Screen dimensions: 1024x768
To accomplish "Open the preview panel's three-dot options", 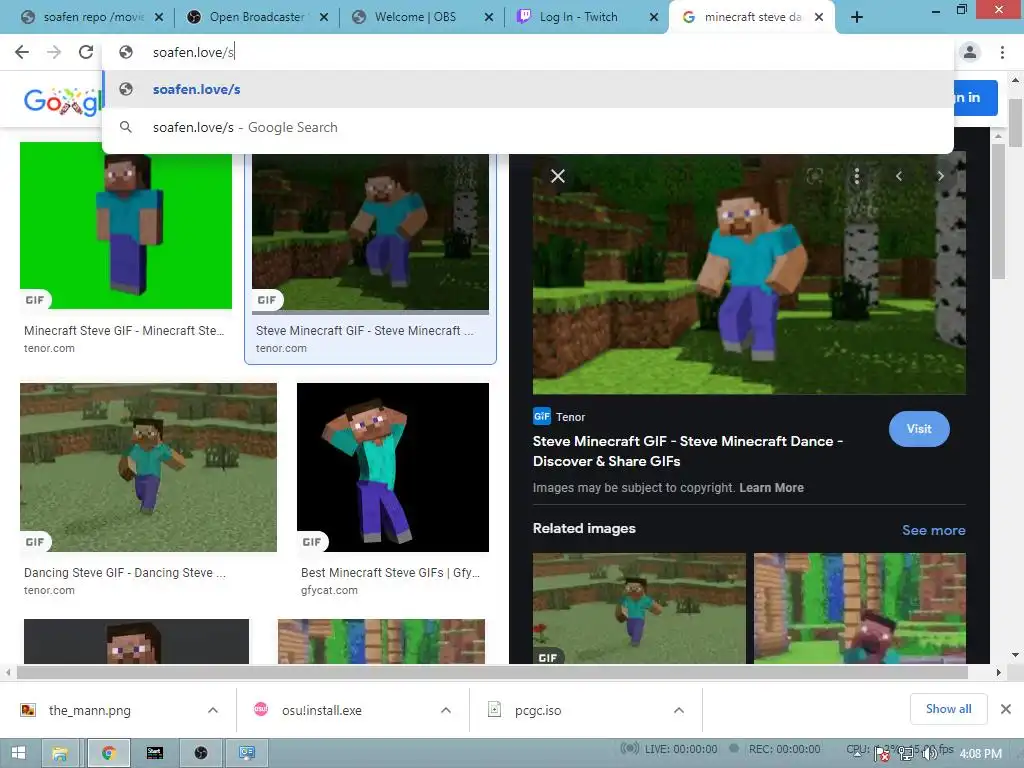I will point(856,176).
